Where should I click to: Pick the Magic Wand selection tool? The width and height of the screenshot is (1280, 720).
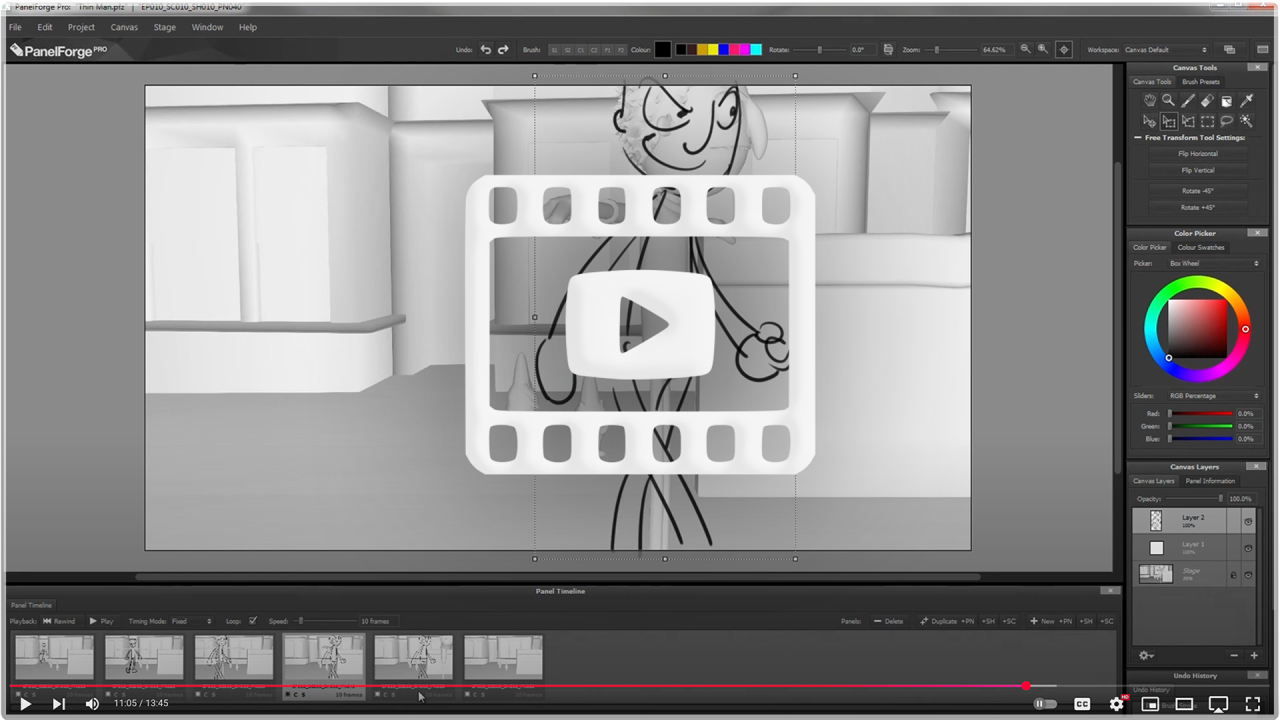[1246, 121]
